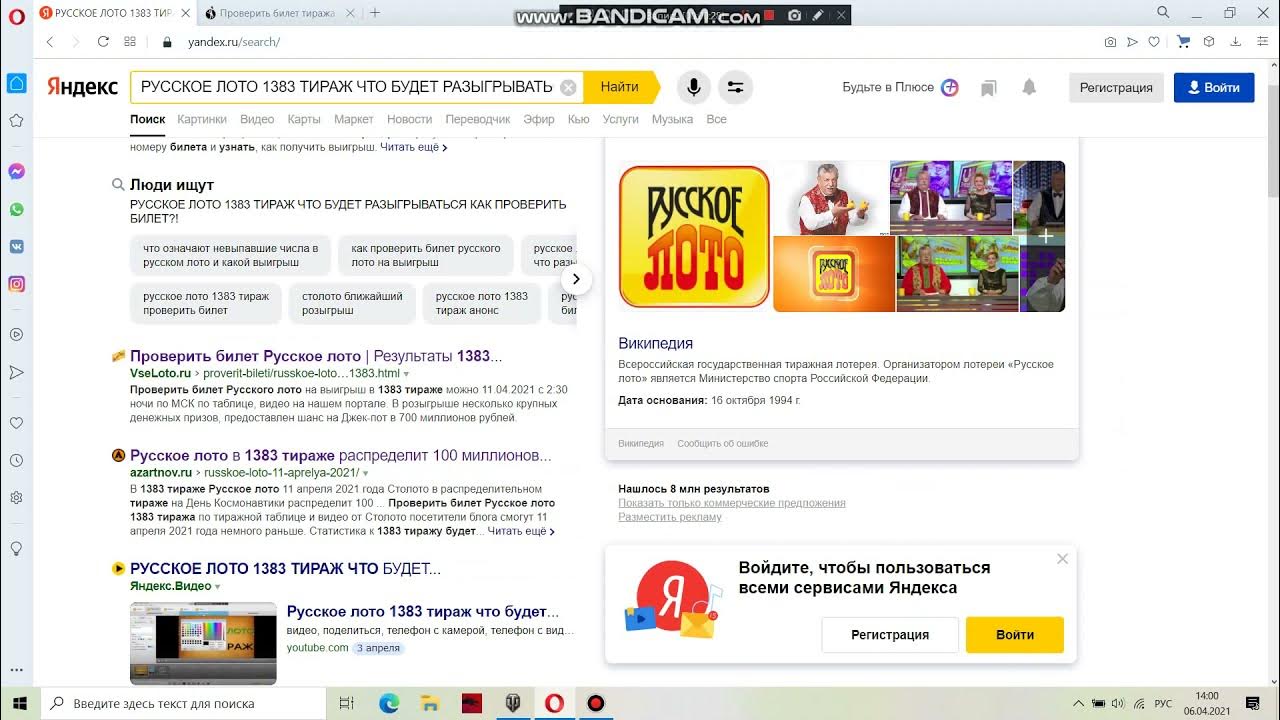Open Microsoft Edge in taskbar

[x=389, y=703]
